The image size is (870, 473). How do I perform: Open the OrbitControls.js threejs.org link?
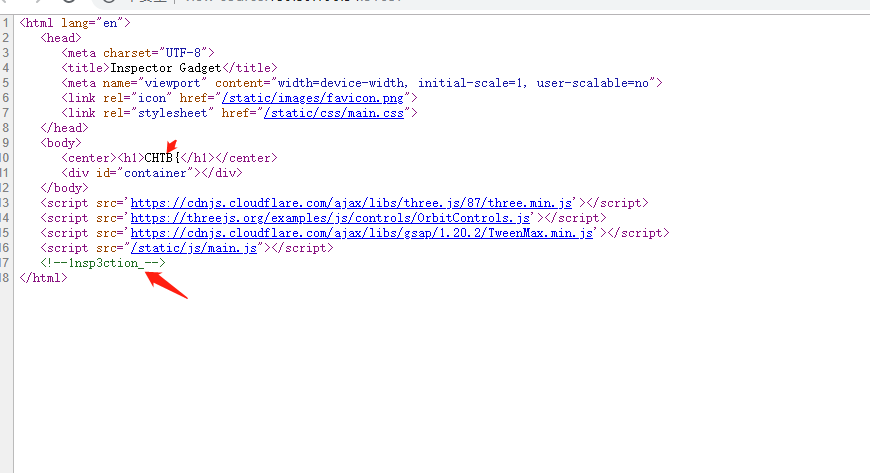pyautogui.click(x=330, y=218)
